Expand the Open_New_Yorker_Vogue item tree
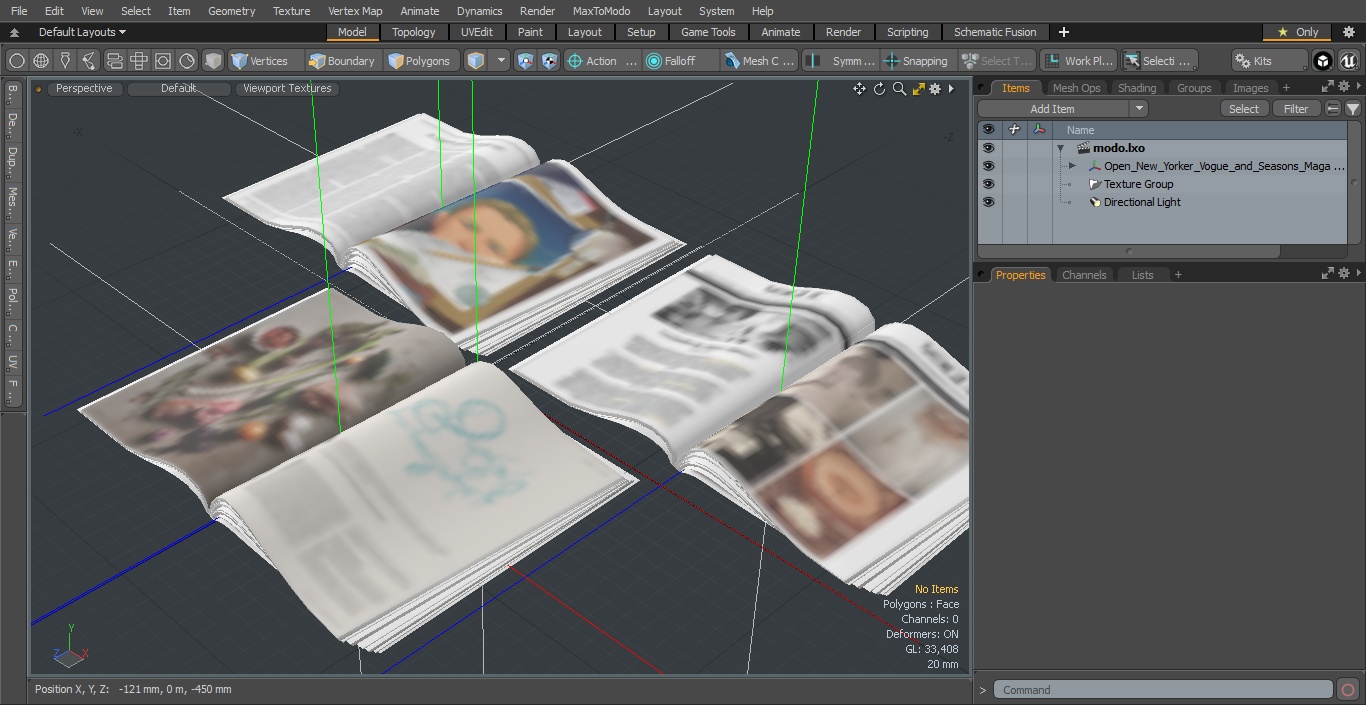1366x705 pixels. pyautogui.click(x=1072, y=166)
